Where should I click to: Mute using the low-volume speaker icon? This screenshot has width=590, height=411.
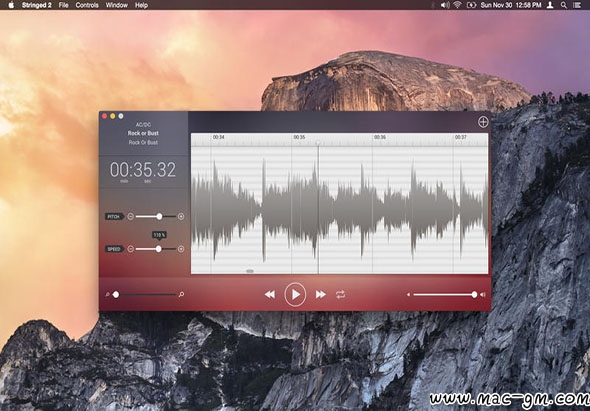(409, 295)
